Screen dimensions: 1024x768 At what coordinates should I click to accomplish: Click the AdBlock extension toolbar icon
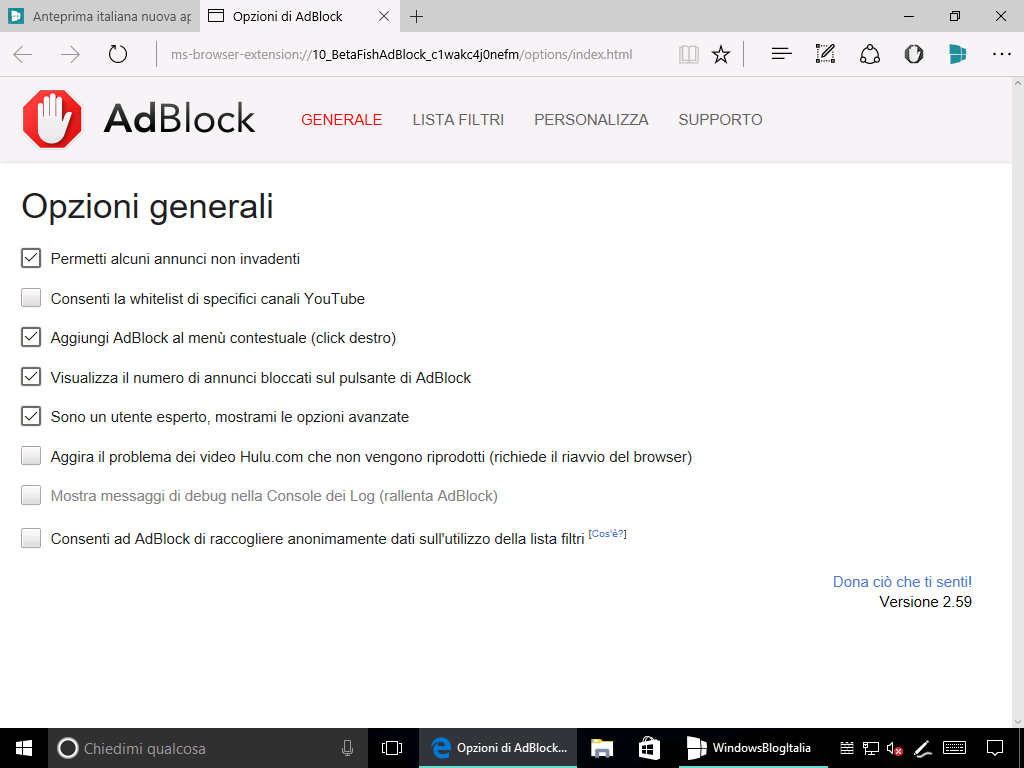[x=914, y=54]
